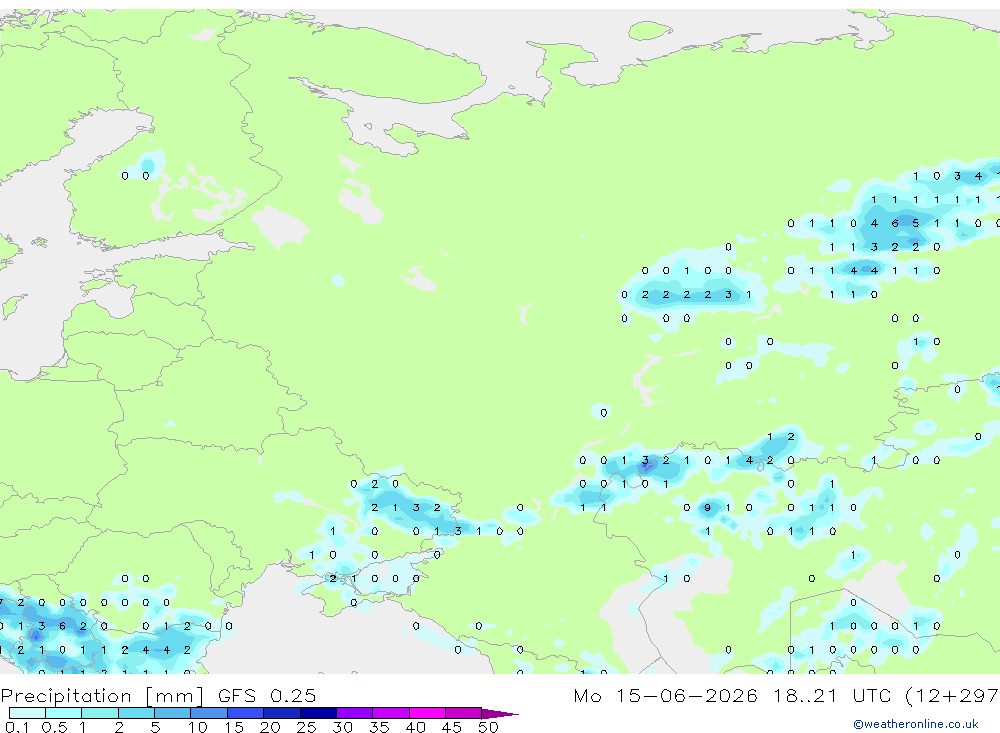Screen dimensions: 1000x733
Task: Click the legend label '45'
Action: tap(452, 727)
